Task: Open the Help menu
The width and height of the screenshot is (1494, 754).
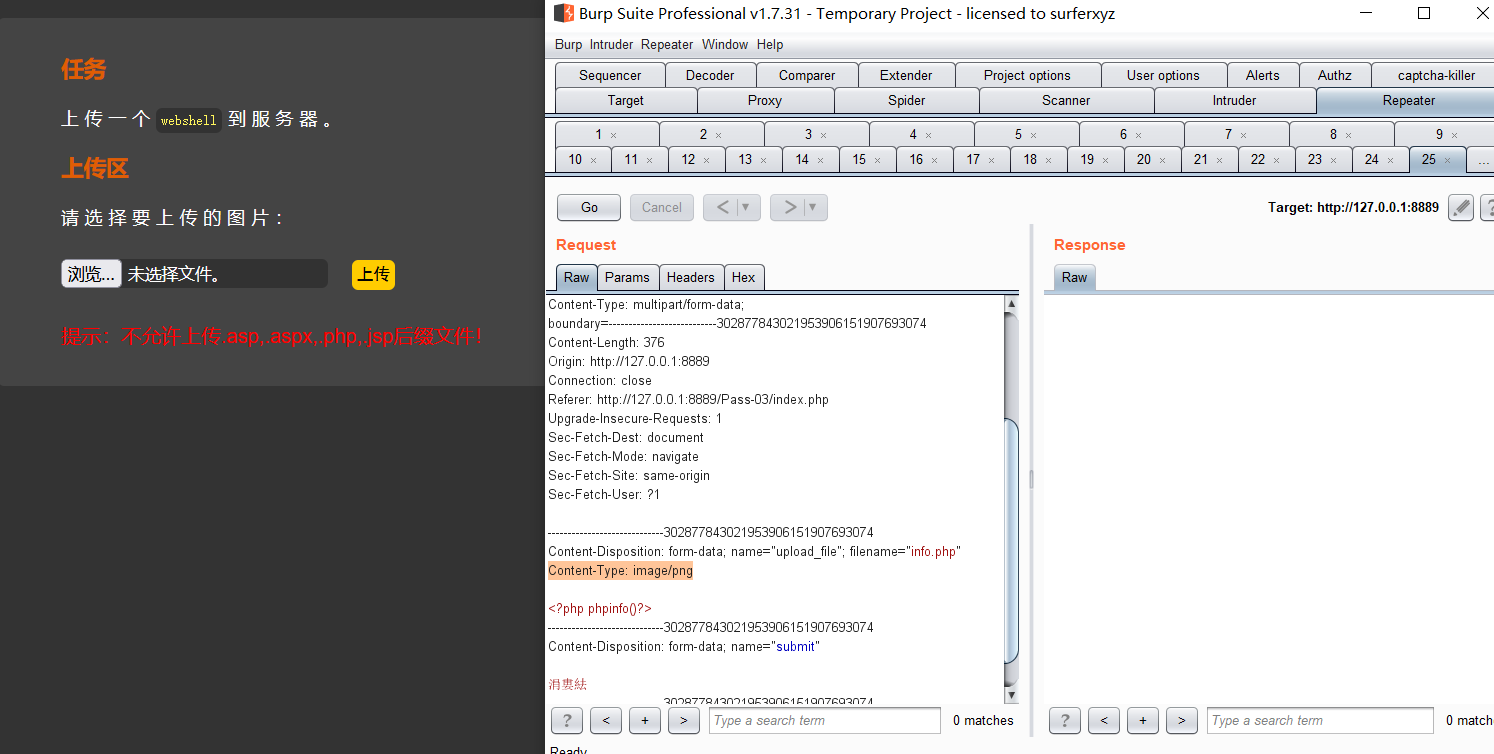Action: 770,44
